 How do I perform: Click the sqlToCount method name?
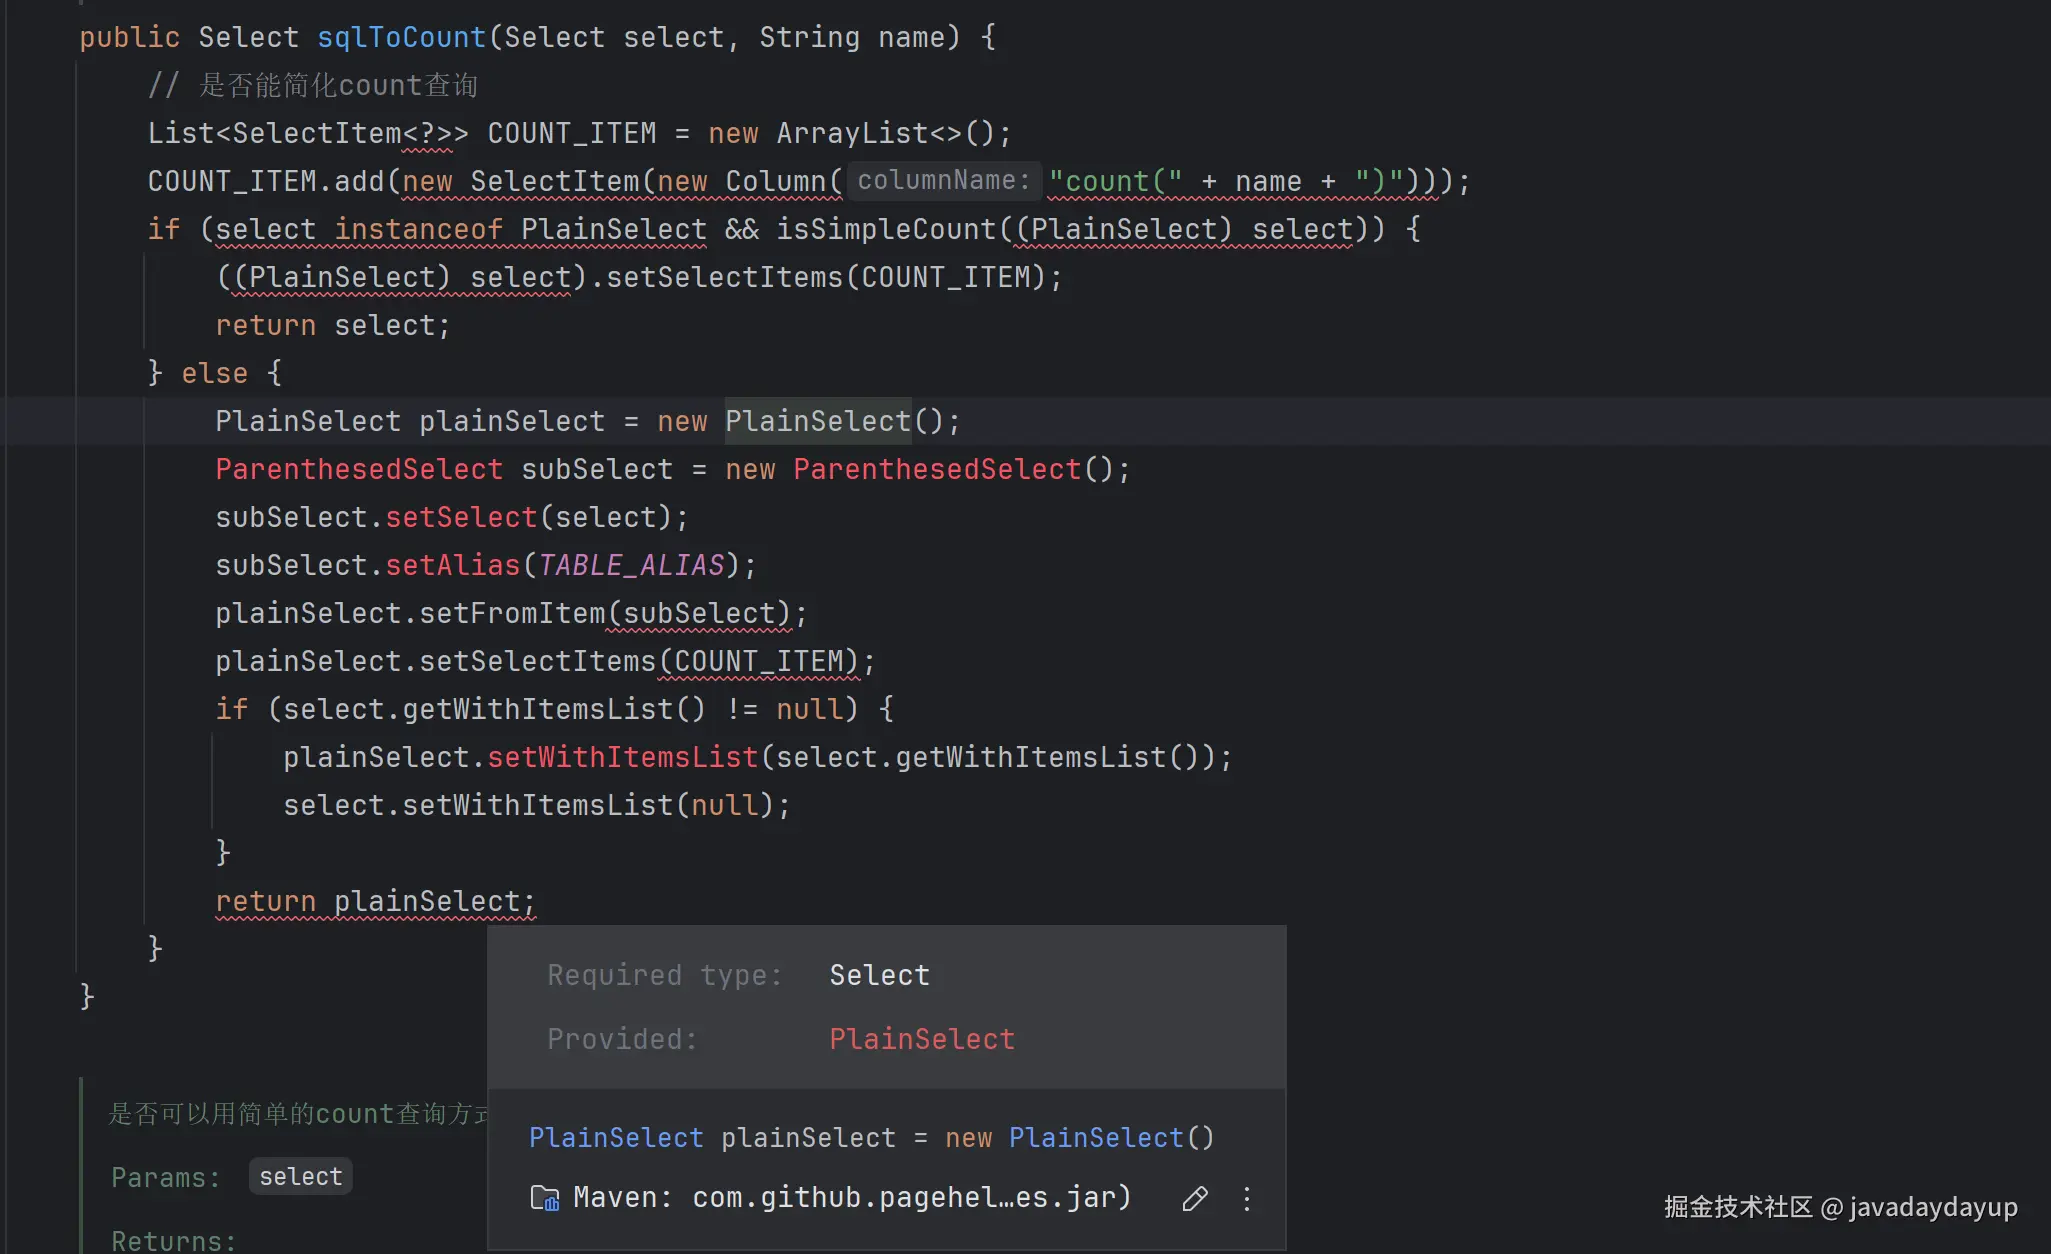pos(401,37)
